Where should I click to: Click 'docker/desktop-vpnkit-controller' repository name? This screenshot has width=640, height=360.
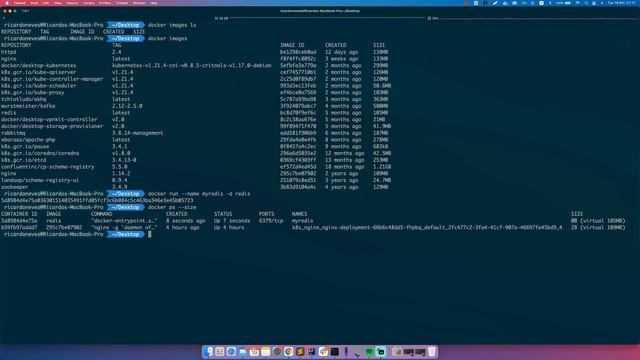(49, 119)
